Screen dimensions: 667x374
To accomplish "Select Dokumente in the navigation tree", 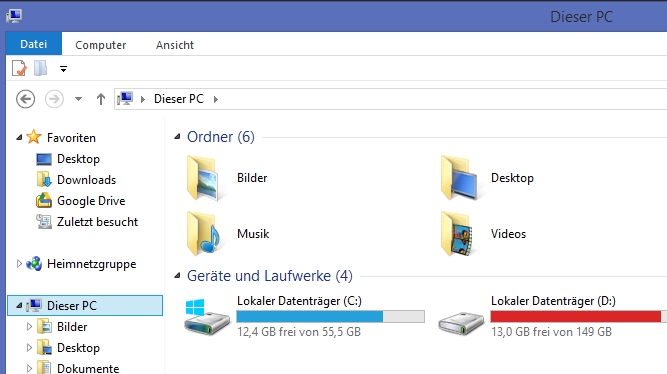I will 88,368.
